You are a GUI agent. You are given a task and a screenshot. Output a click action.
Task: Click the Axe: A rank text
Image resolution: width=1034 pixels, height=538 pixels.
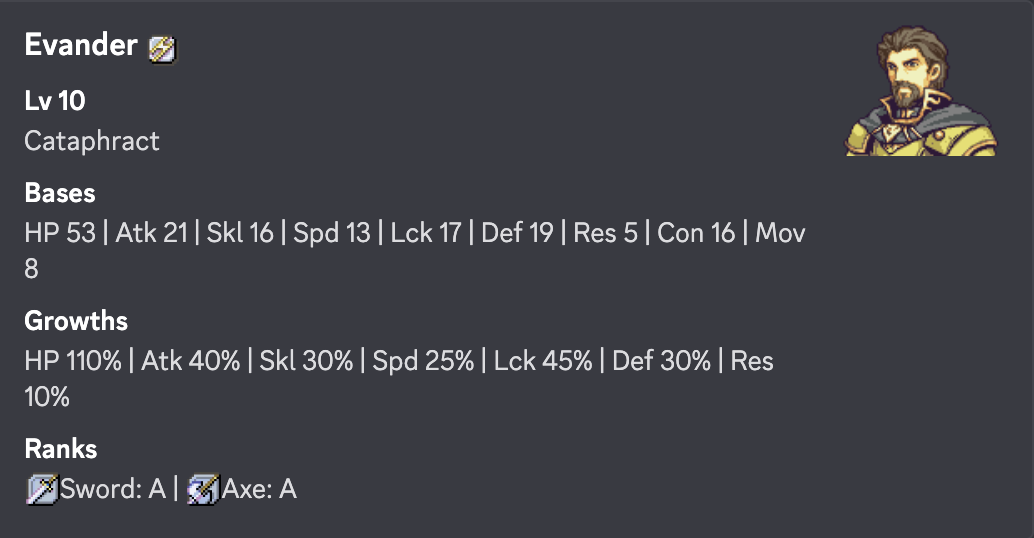(x=259, y=489)
